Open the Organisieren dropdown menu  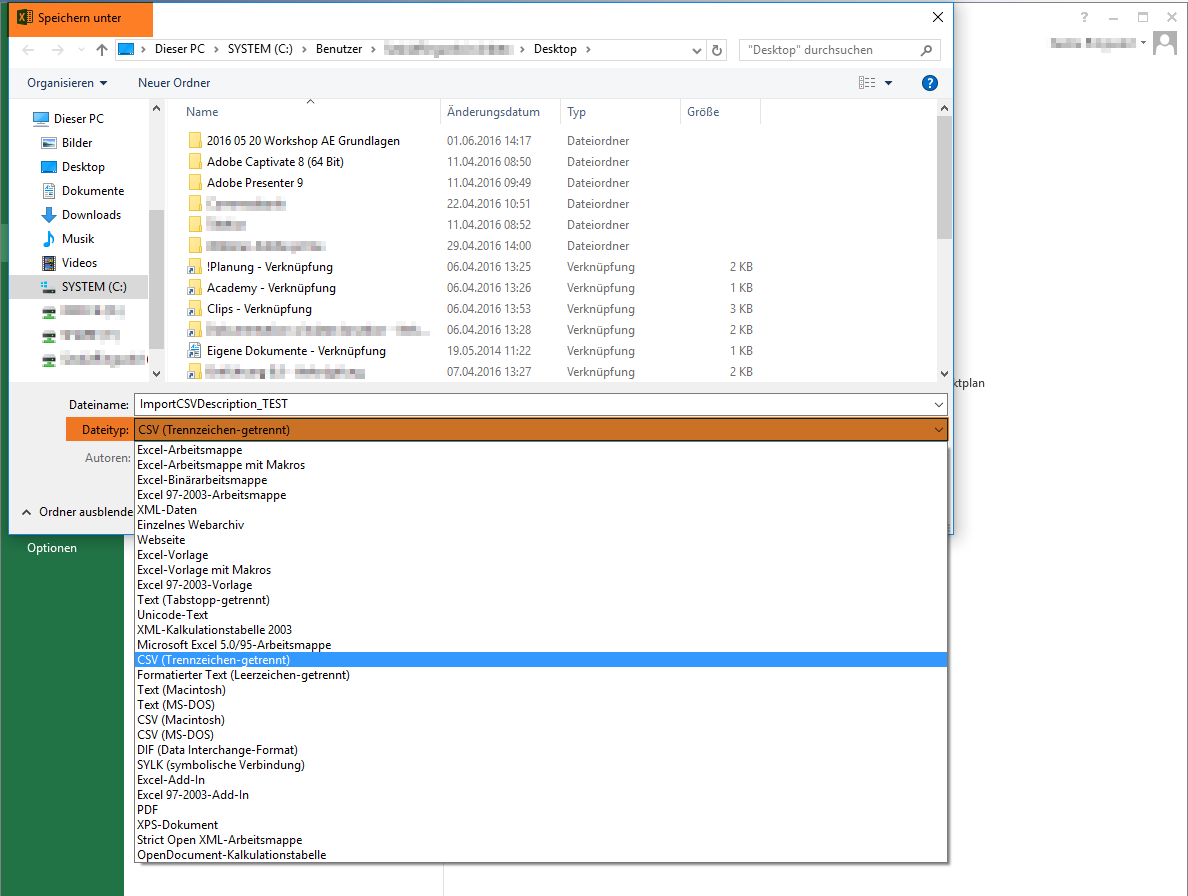pos(67,83)
